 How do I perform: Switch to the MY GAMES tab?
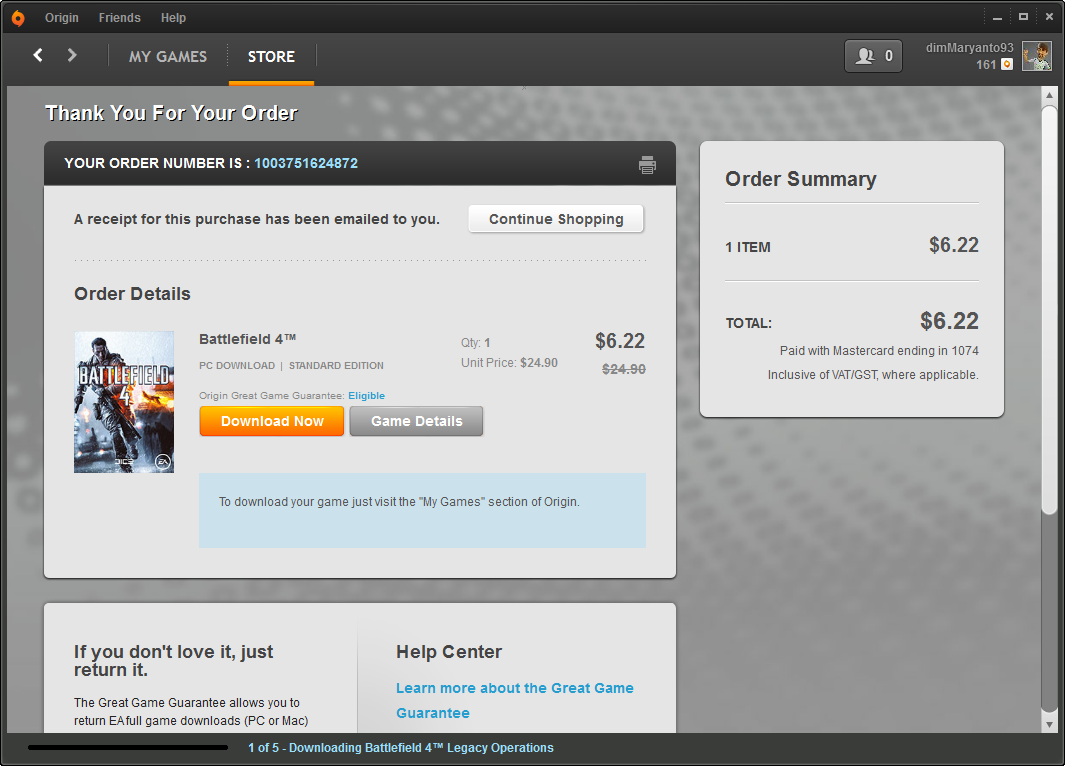(168, 57)
